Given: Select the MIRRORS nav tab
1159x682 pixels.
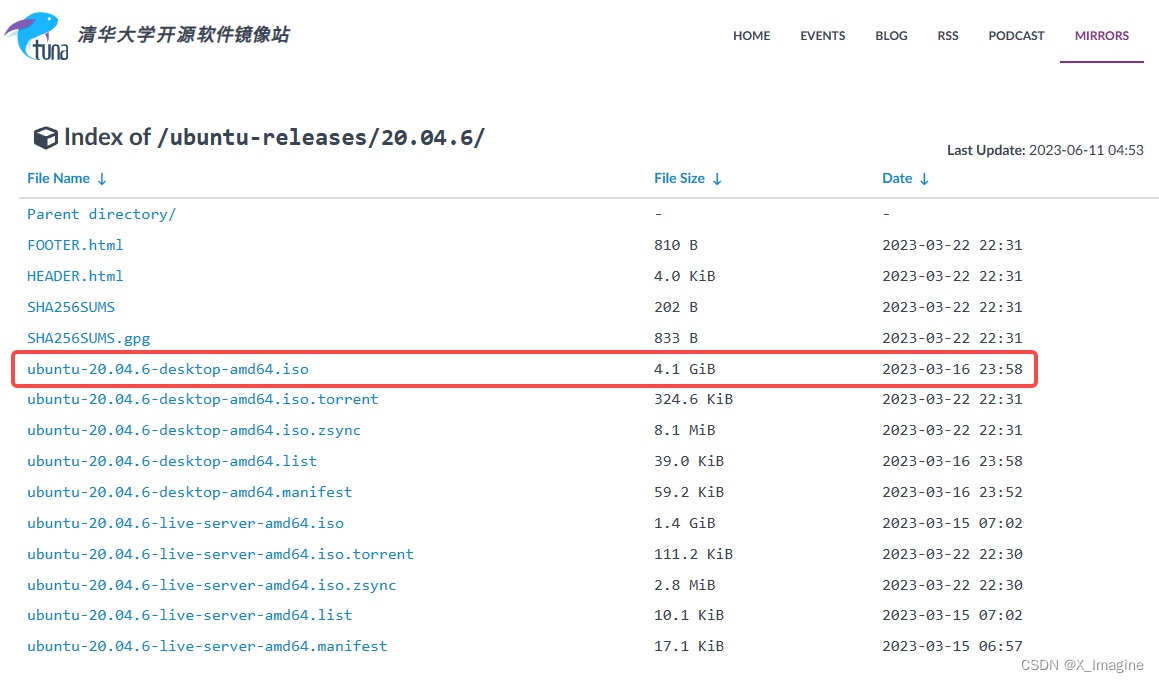Looking at the screenshot, I should point(1101,35).
